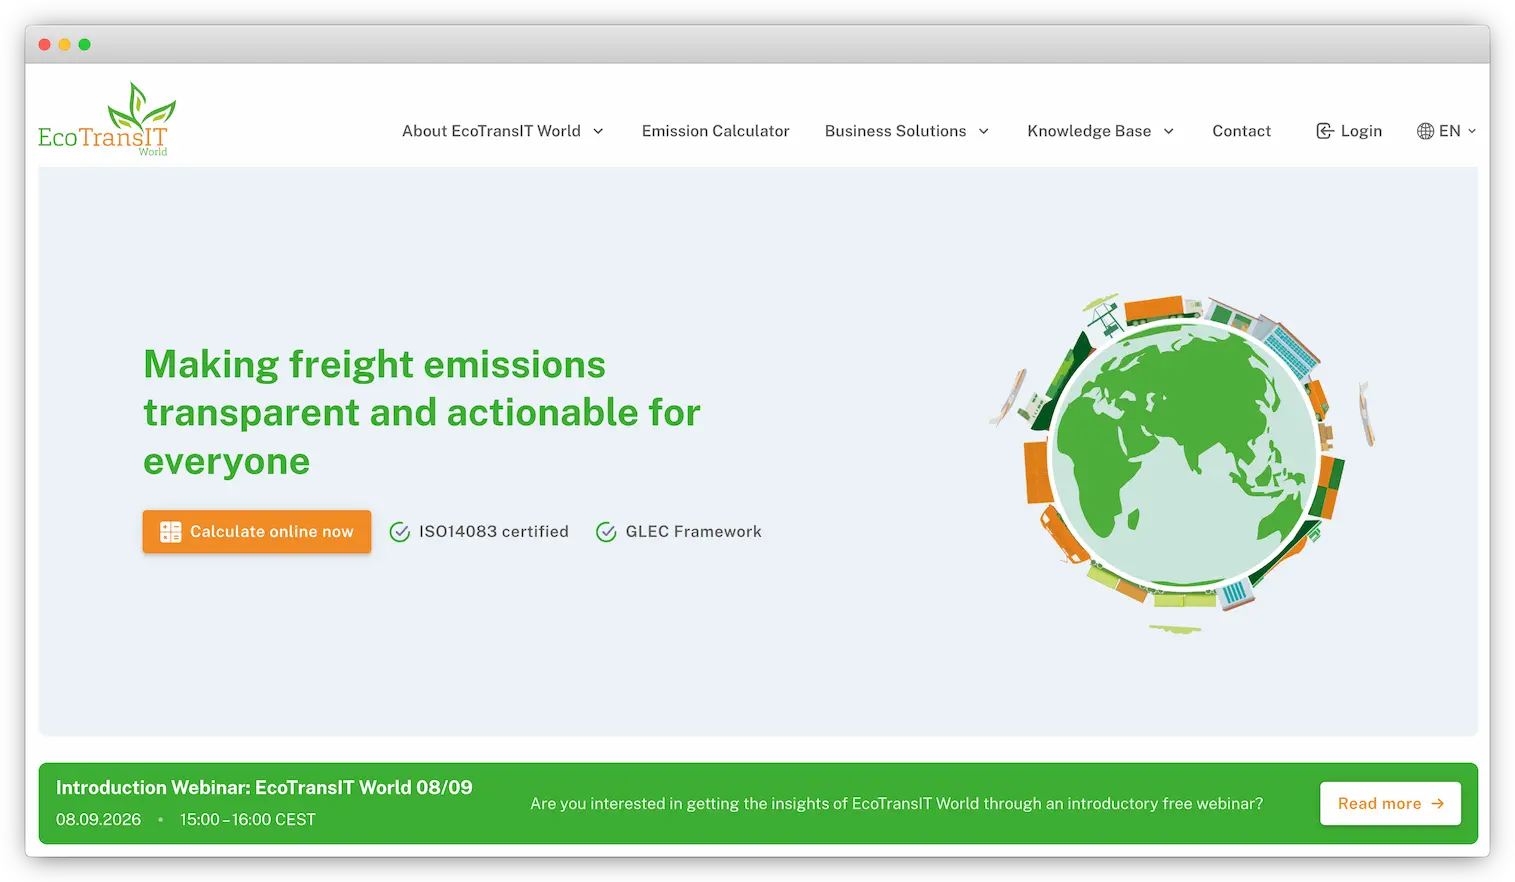Go to the Contact page
Image resolution: width=1515 pixels, height=882 pixels.
coord(1242,131)
